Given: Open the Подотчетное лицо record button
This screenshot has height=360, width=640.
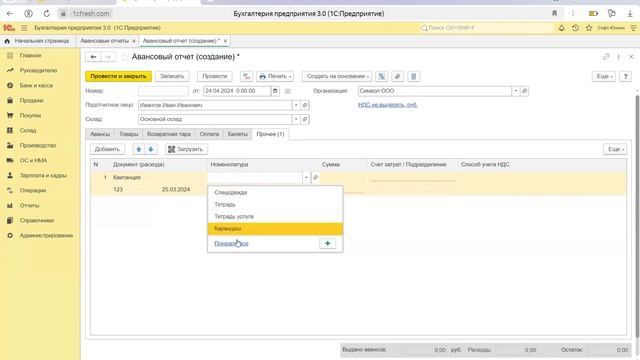Looking at the screenshot, I should point(305,105).
